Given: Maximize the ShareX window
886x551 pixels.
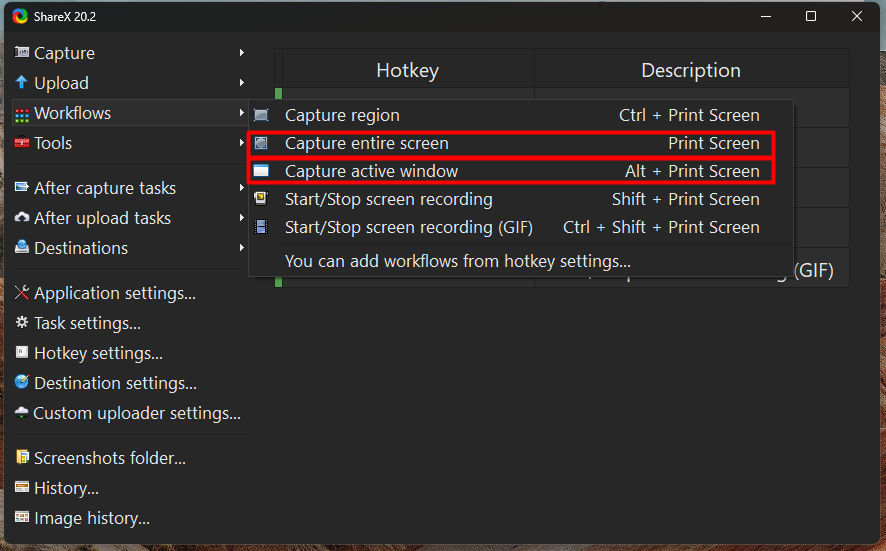Looking at the screenshot, I should [811, 16].
